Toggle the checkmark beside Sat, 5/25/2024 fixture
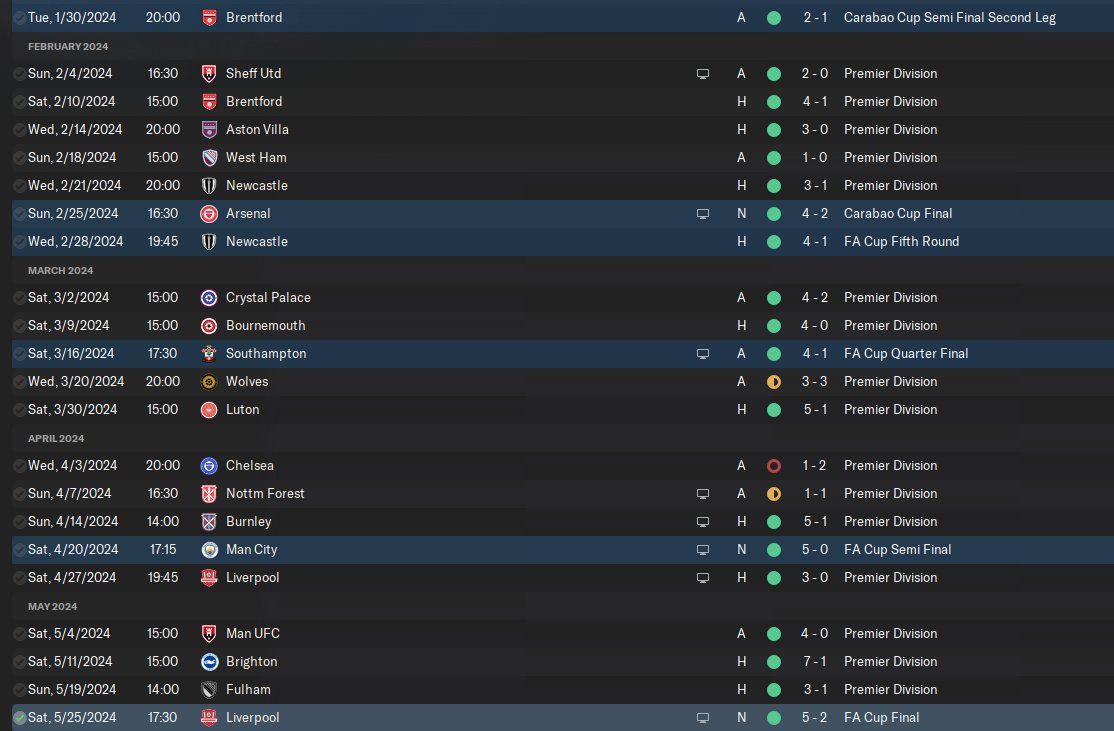 (20, 718)
